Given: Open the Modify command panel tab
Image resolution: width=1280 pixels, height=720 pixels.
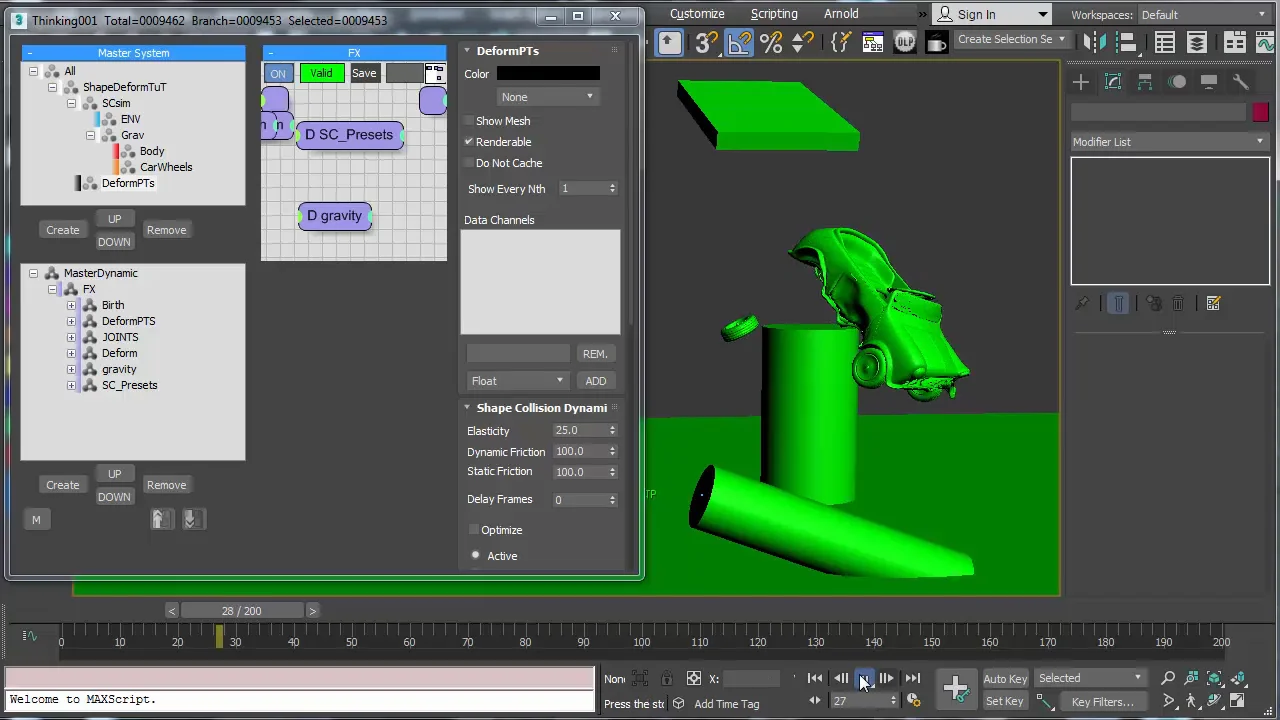Looking at the screenshot, I should point(1113,82).
